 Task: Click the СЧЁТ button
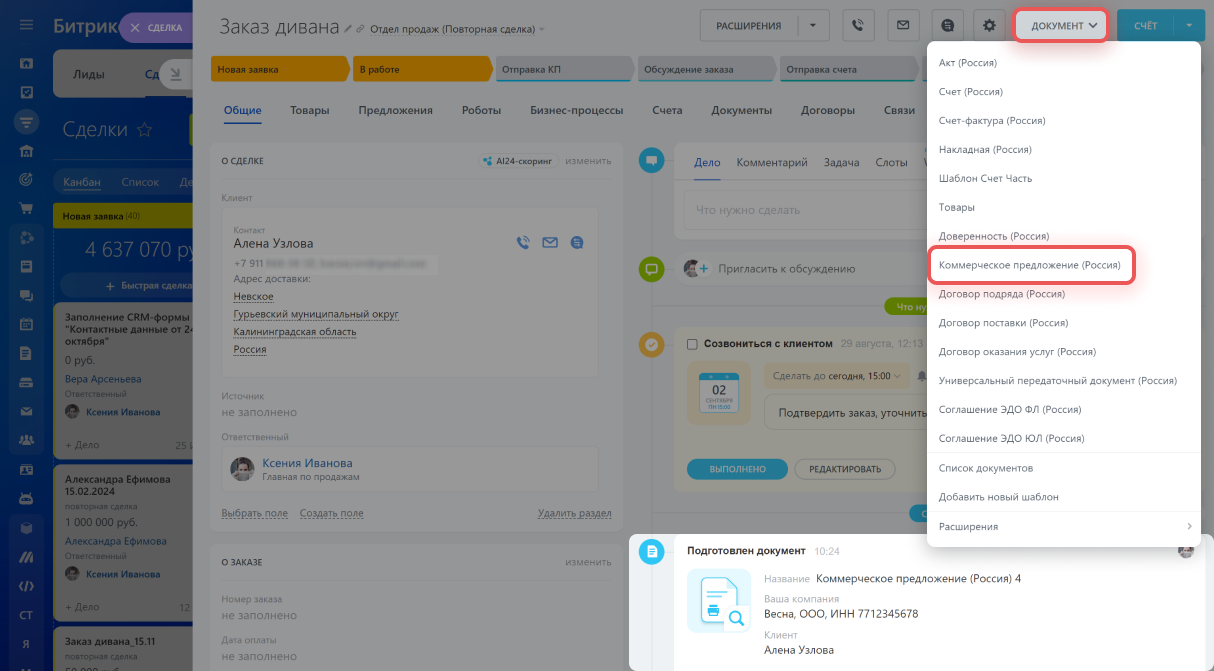[1146, 25]
